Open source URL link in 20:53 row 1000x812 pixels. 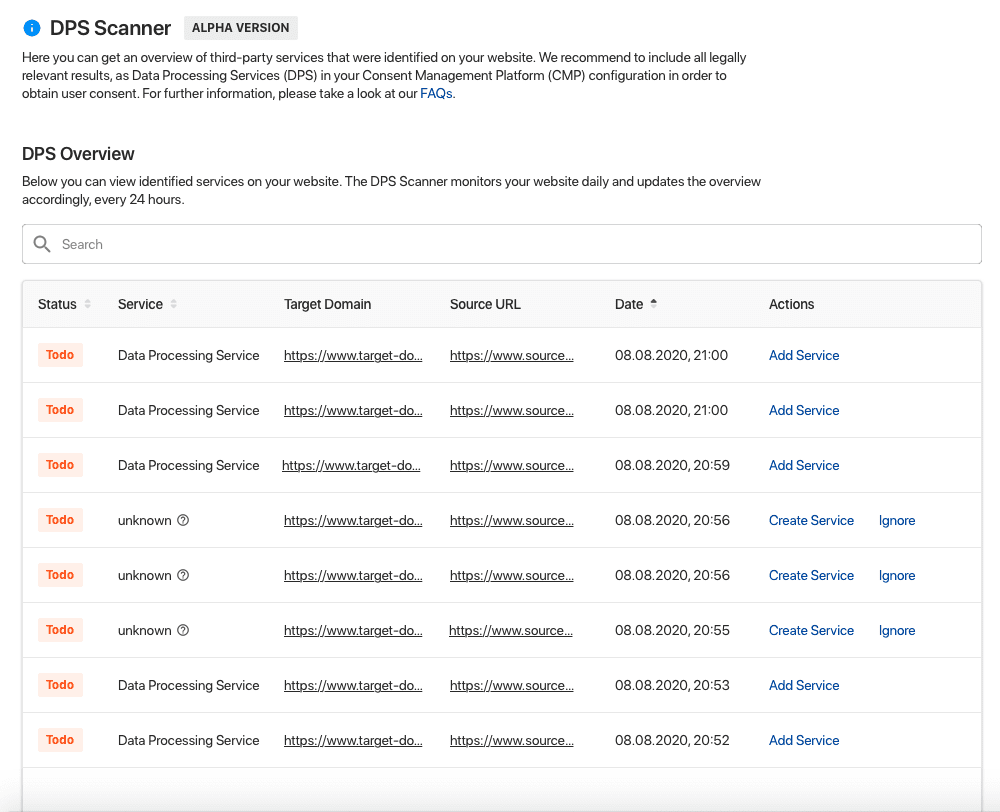511,685
